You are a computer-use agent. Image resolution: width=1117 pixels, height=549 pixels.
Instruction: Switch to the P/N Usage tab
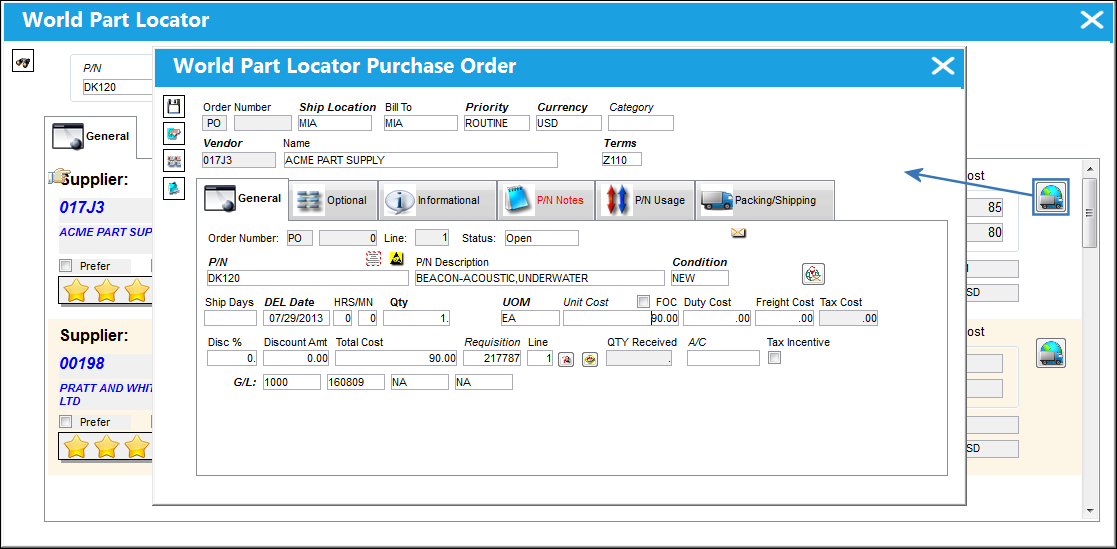click(x=645, y=200)
